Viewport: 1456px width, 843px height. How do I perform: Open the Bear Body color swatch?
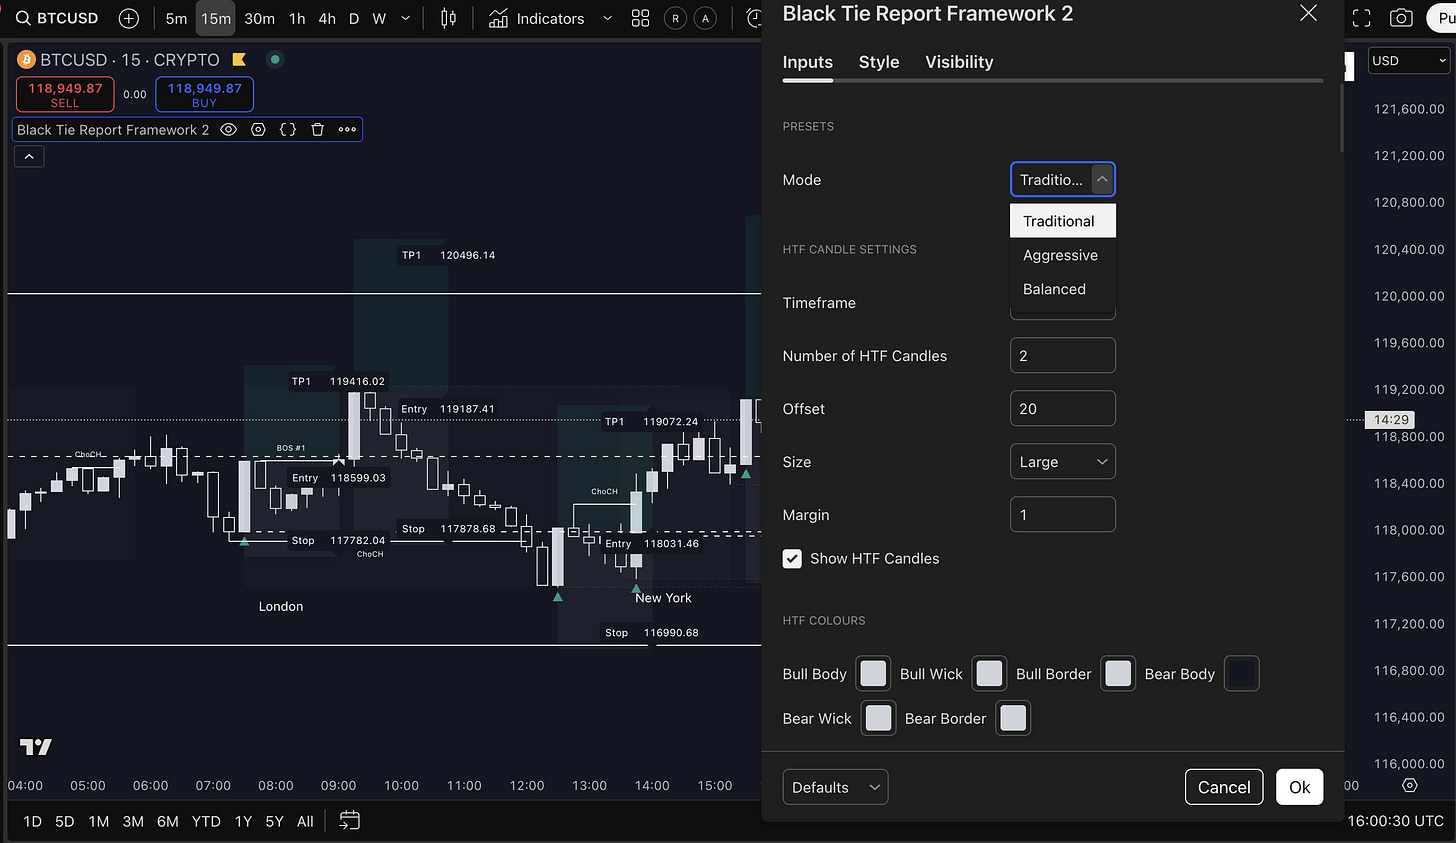1241,674
